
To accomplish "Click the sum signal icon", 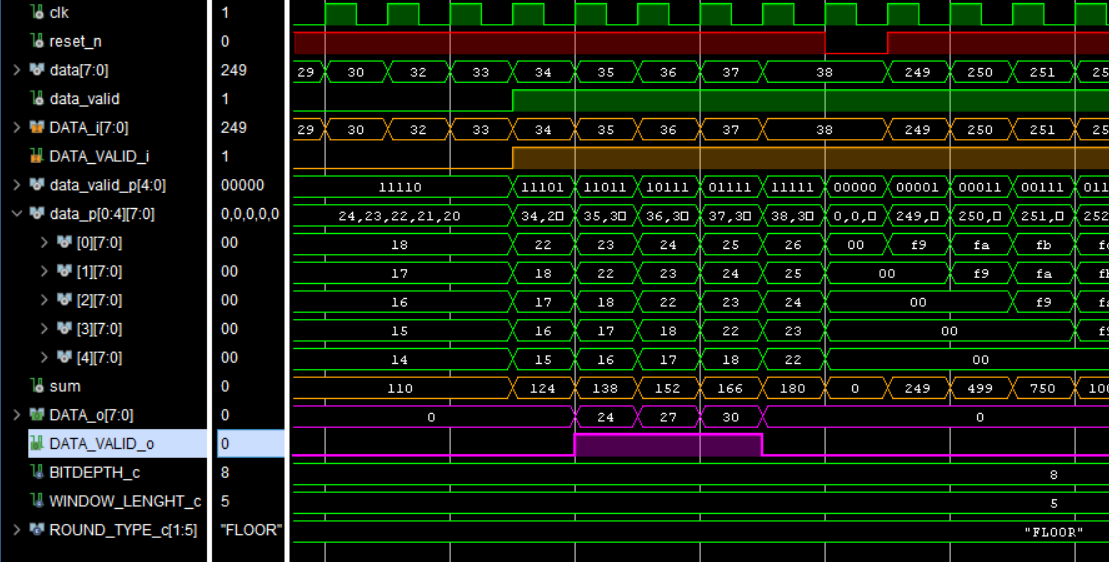I will [x=37, y=386].
